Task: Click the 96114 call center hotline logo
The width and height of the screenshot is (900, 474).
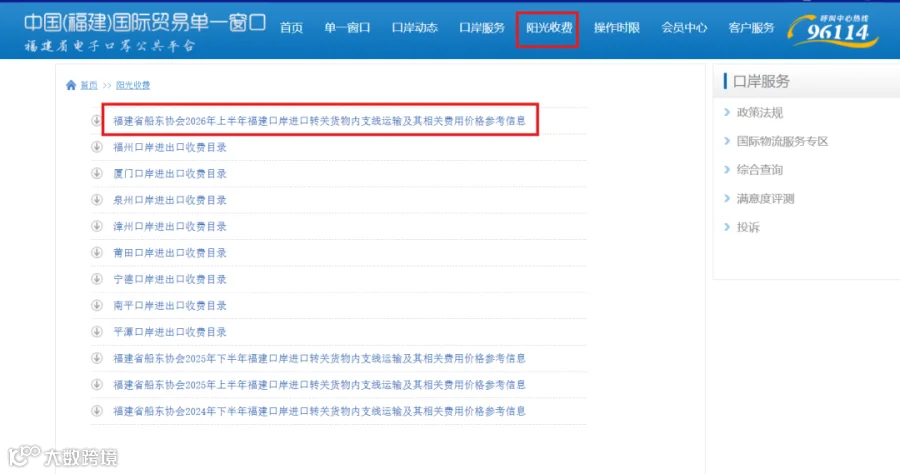Action: pyautogui.click(x=833, y=30)
